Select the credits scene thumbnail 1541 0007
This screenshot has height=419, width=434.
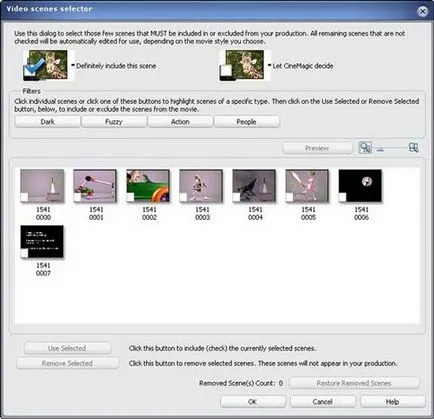[x=42, y=241]
